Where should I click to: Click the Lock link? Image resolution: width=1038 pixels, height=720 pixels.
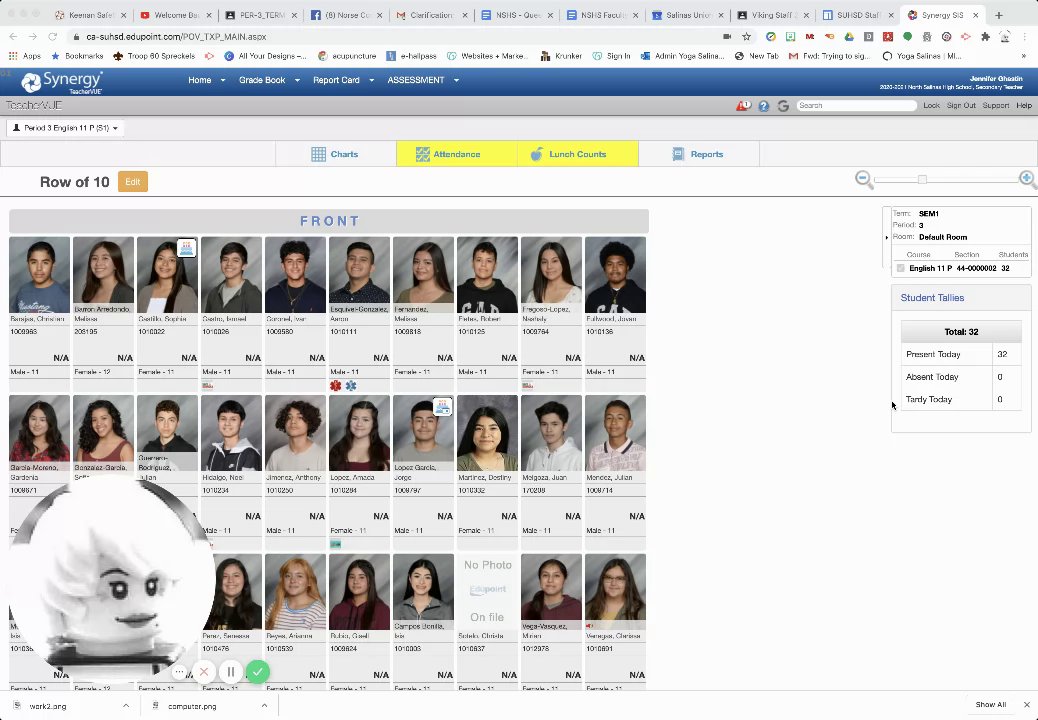(x=931, y=106)
